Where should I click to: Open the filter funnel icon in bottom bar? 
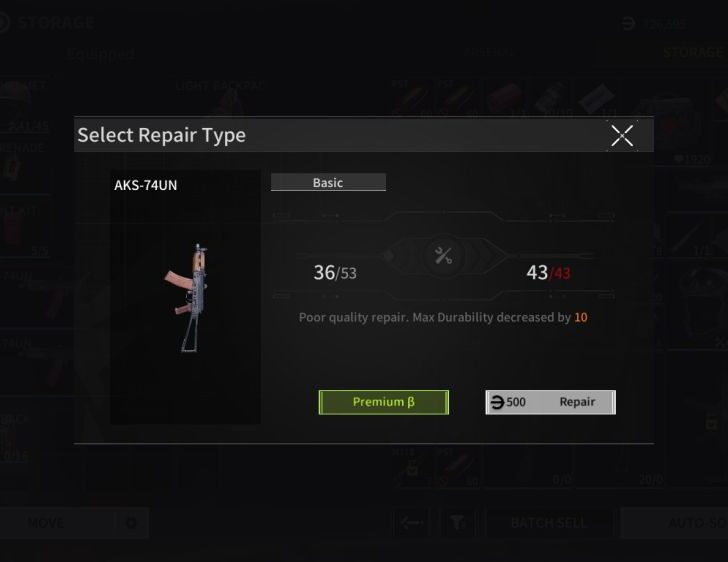457,523
